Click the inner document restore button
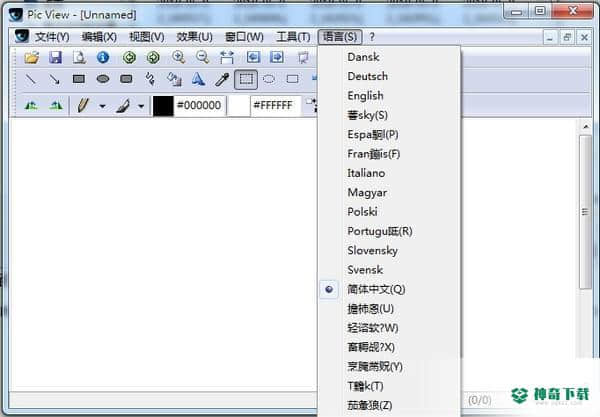Viewport: 600px width, 417px height. (x=567, y=37)
